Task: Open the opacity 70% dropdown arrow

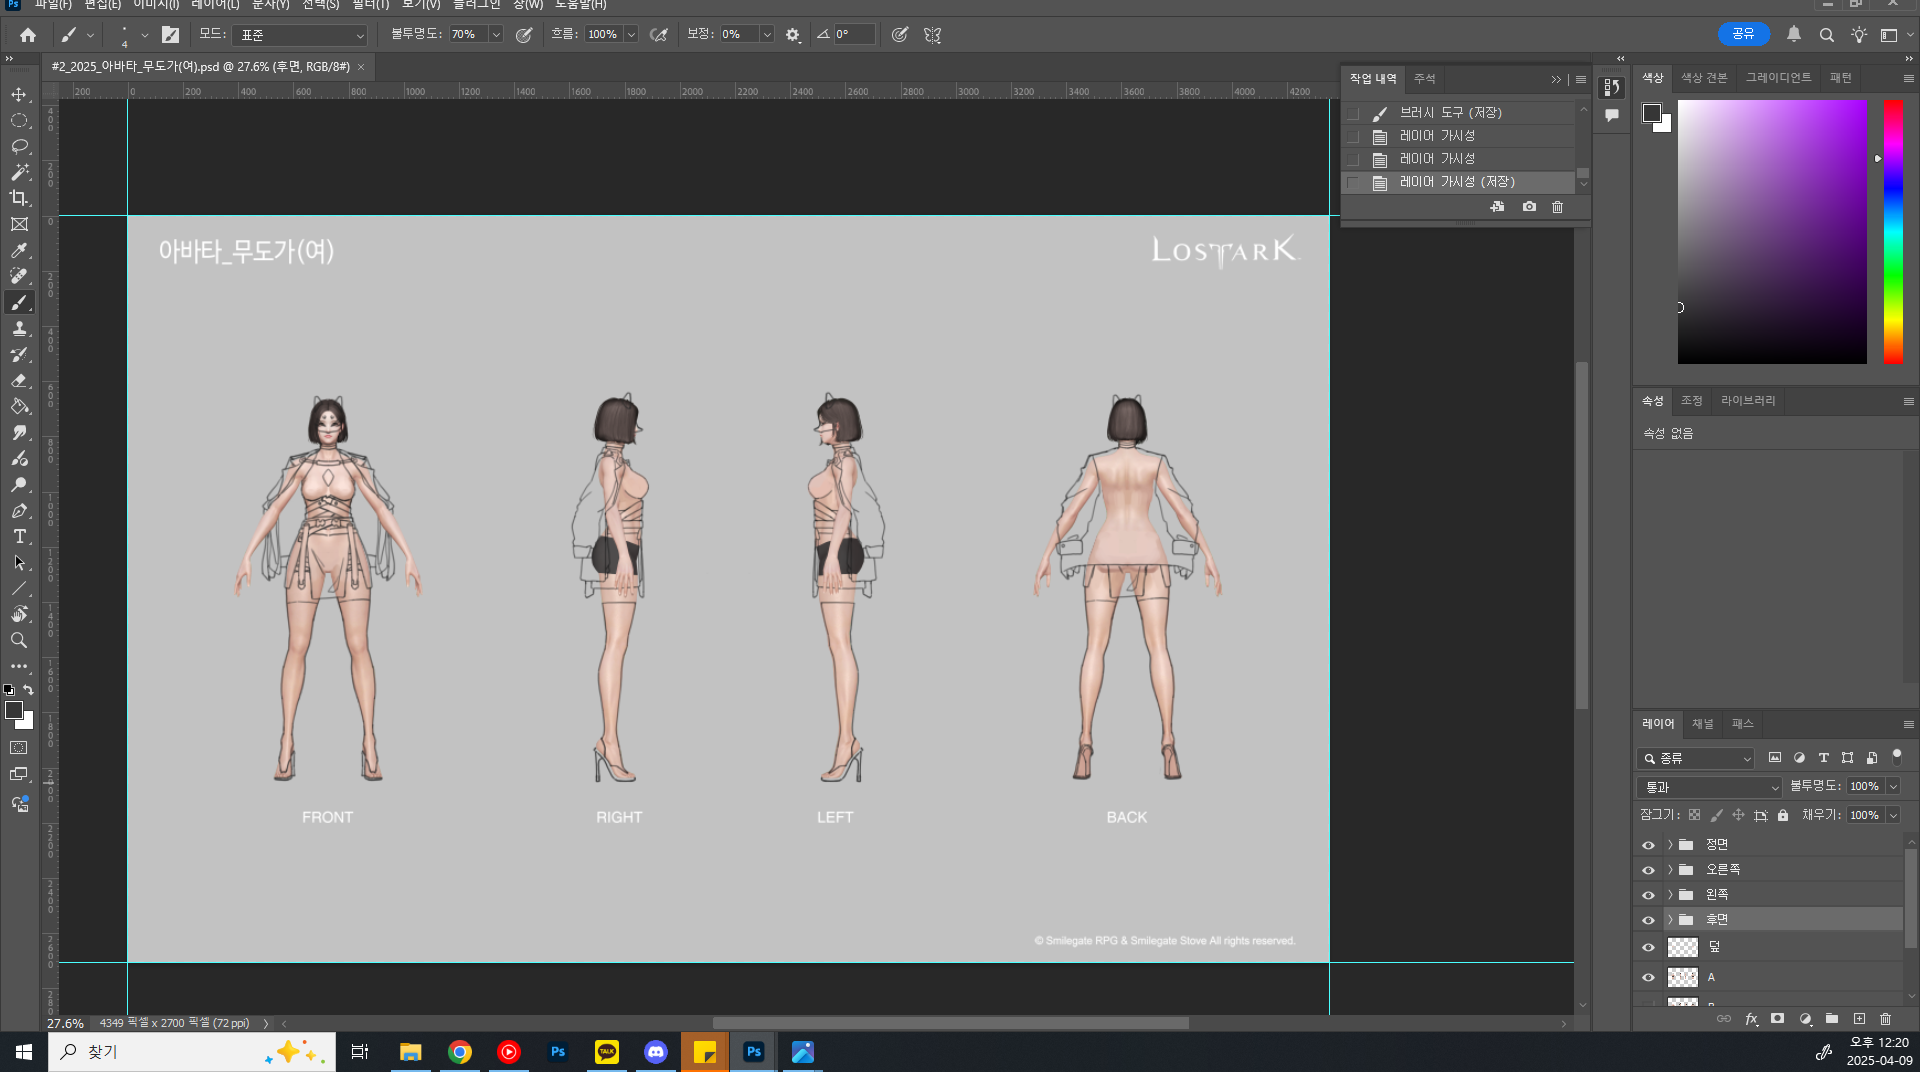Action: pos(496,35)
